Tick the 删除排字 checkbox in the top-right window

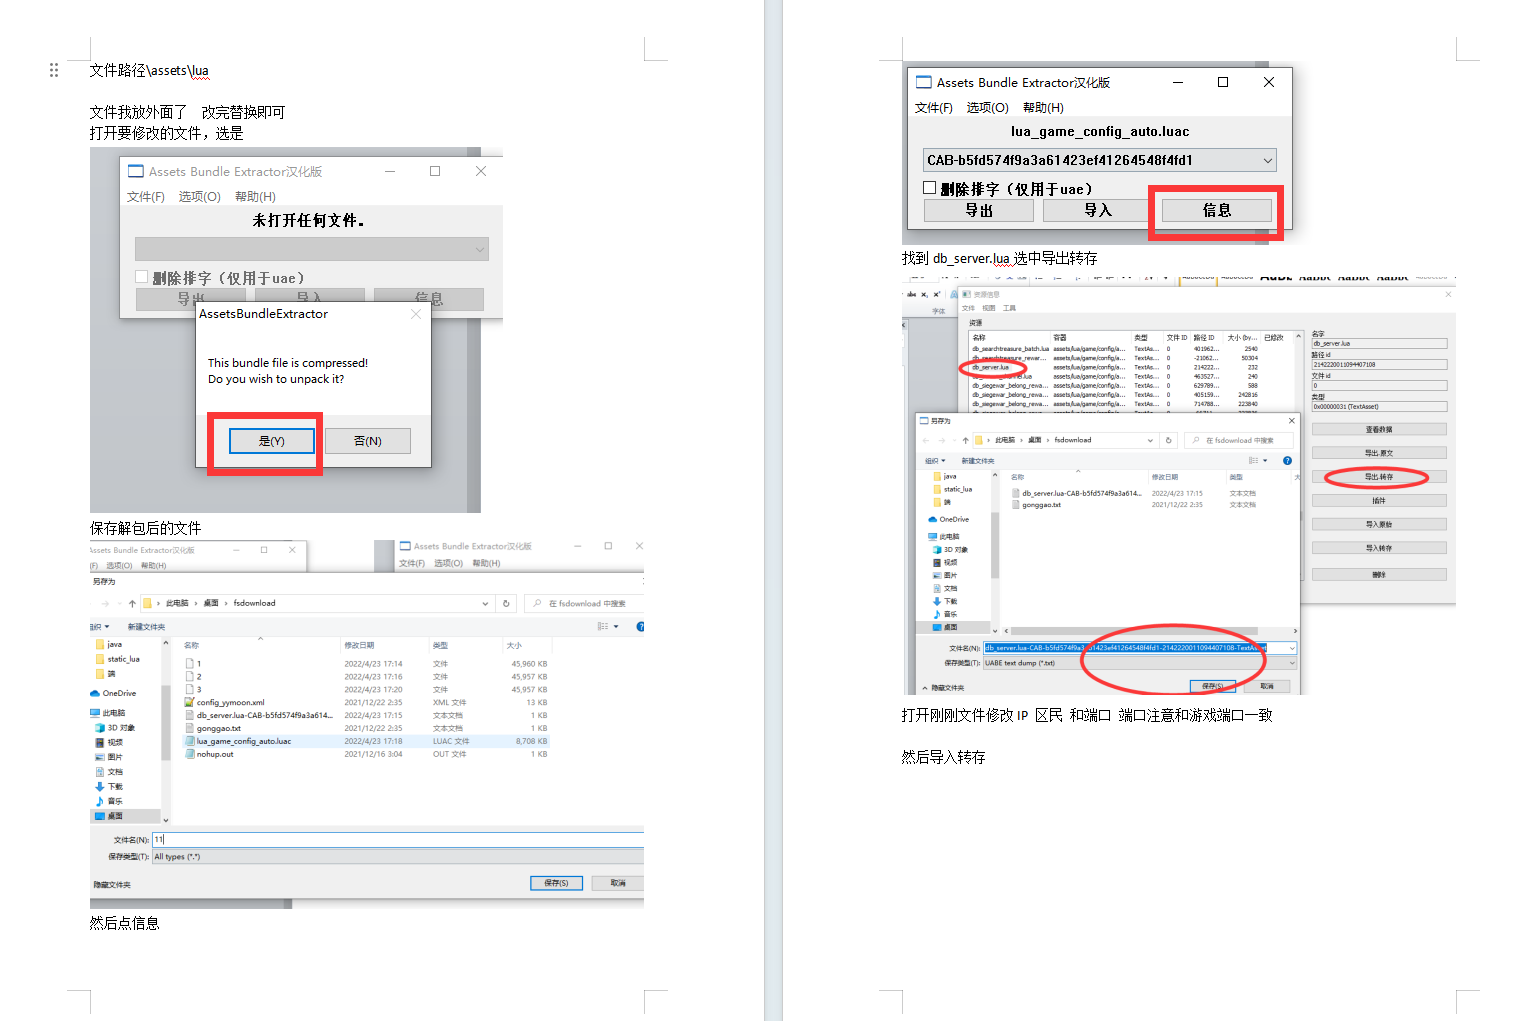[x=930, y=188]
